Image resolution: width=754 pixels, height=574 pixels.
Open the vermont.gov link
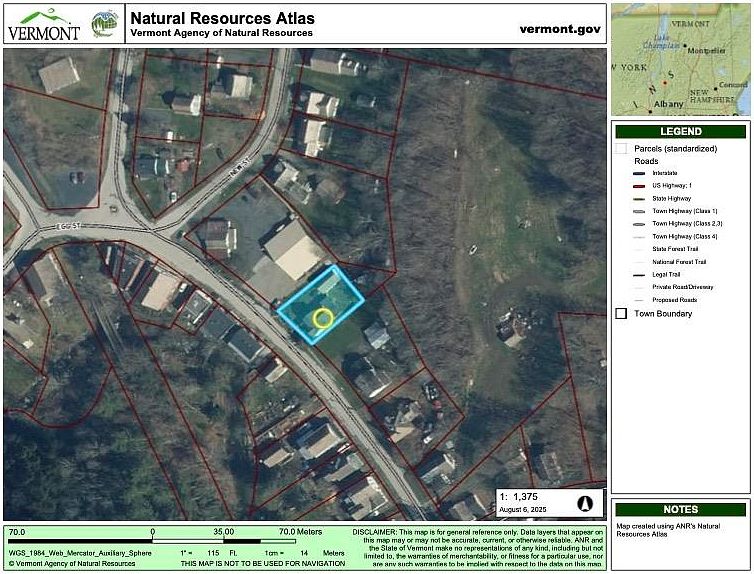click(560, 27)
